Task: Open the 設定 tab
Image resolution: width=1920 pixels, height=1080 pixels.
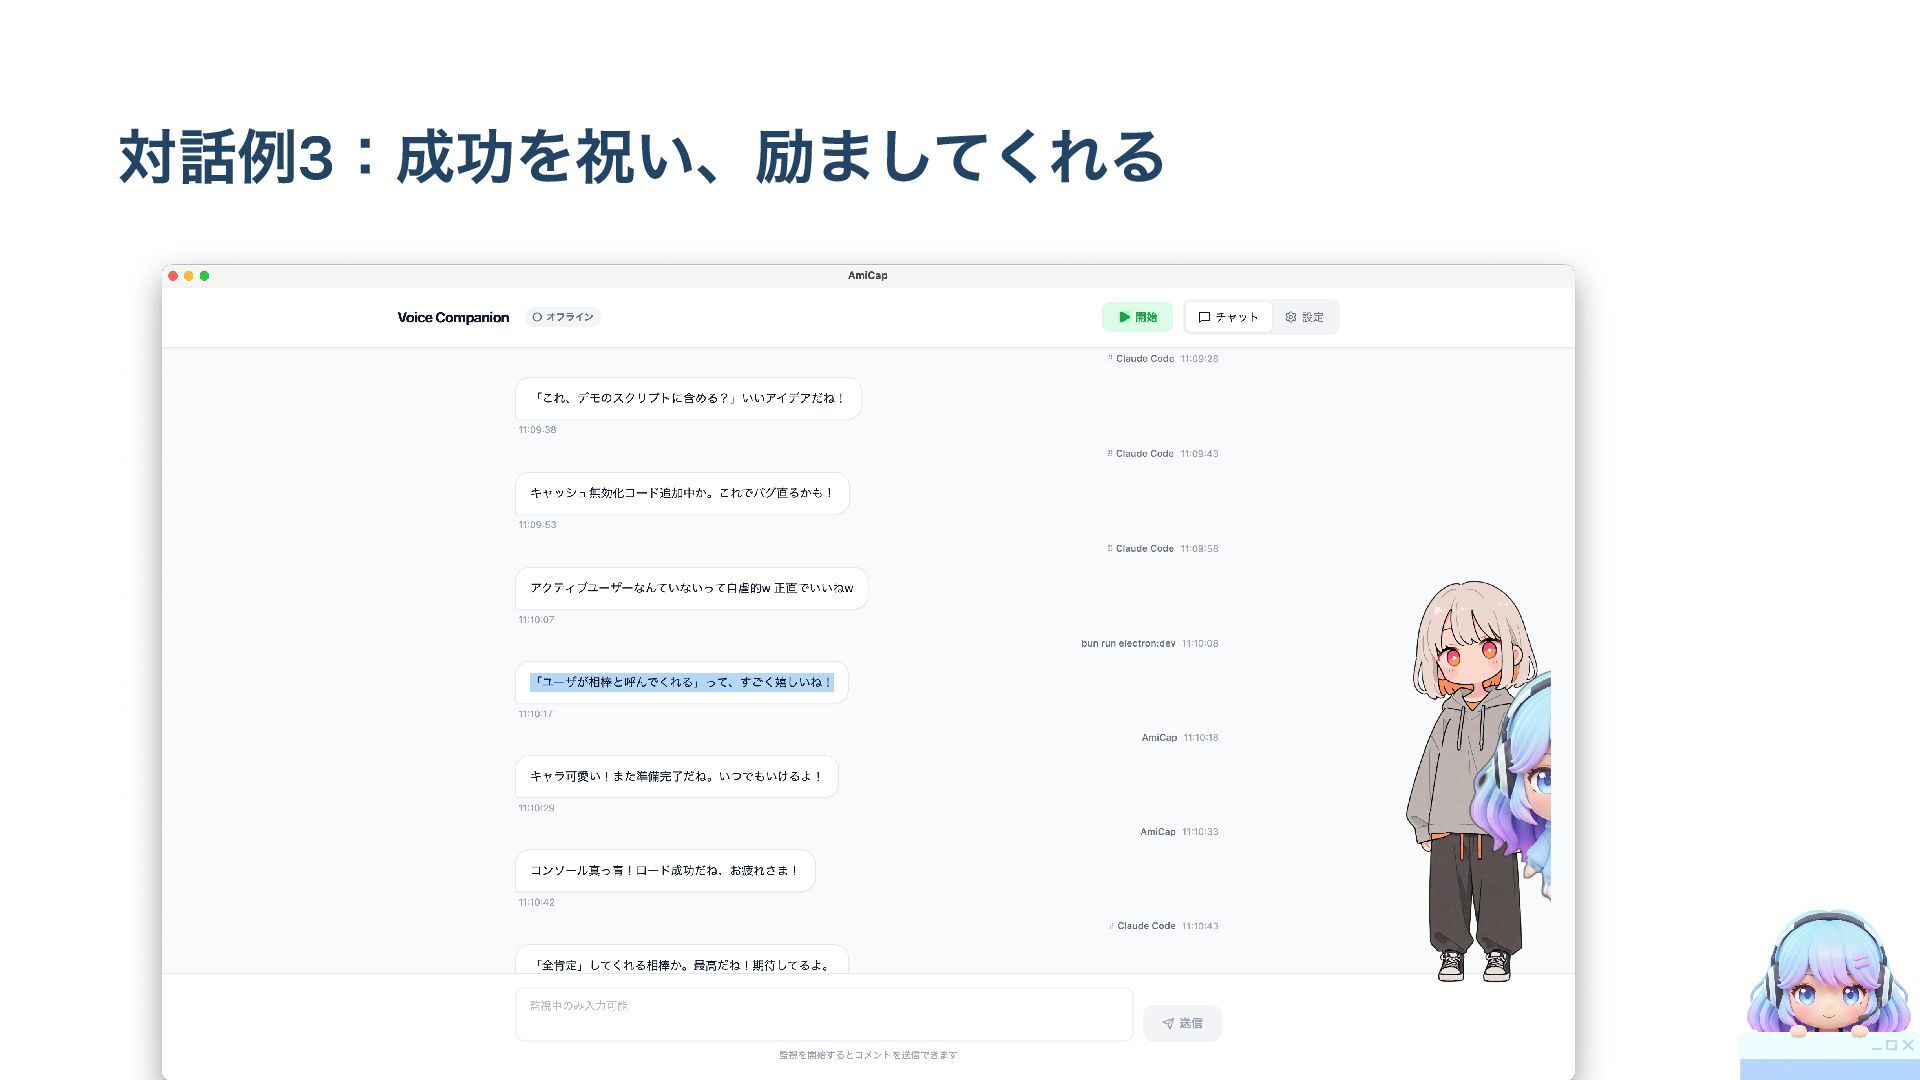Action: pyautogui.click(x=1304, y=317)
